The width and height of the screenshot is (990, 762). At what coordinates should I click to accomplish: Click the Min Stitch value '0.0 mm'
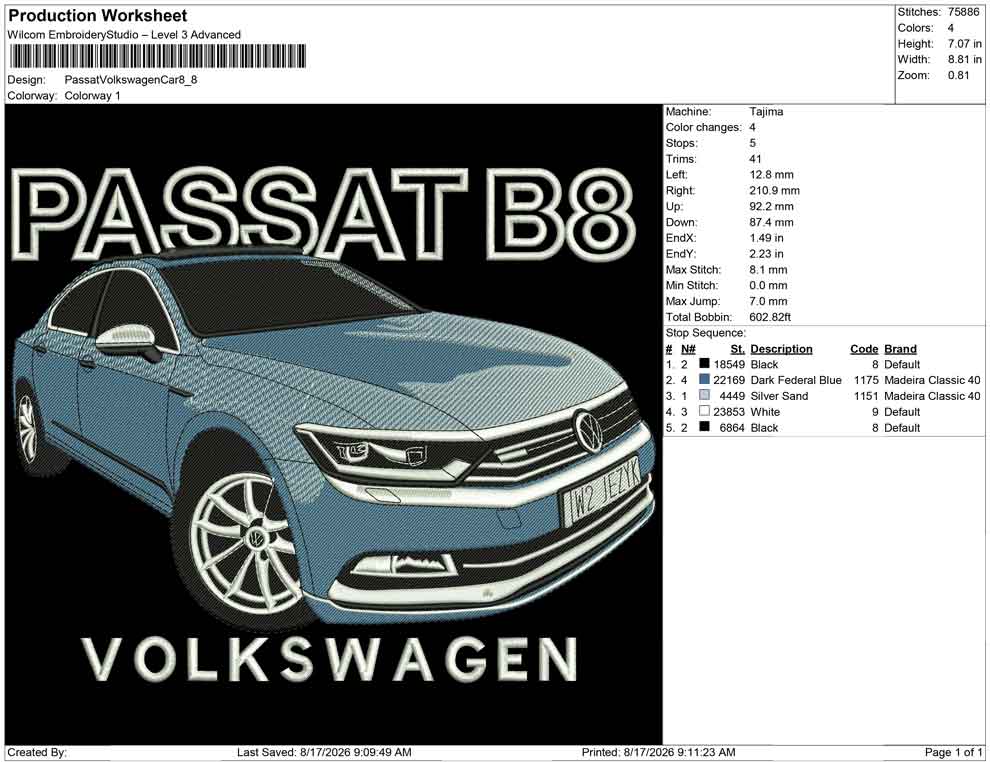768,285
